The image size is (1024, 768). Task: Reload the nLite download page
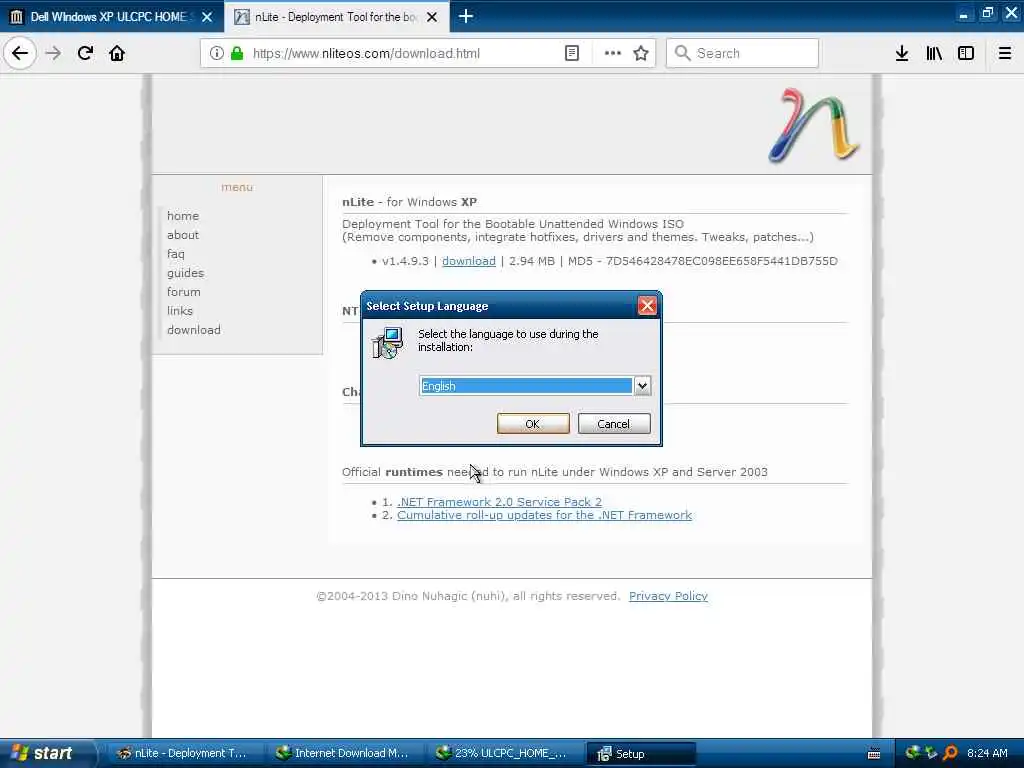pyautogui.click(x=86, y=53)
